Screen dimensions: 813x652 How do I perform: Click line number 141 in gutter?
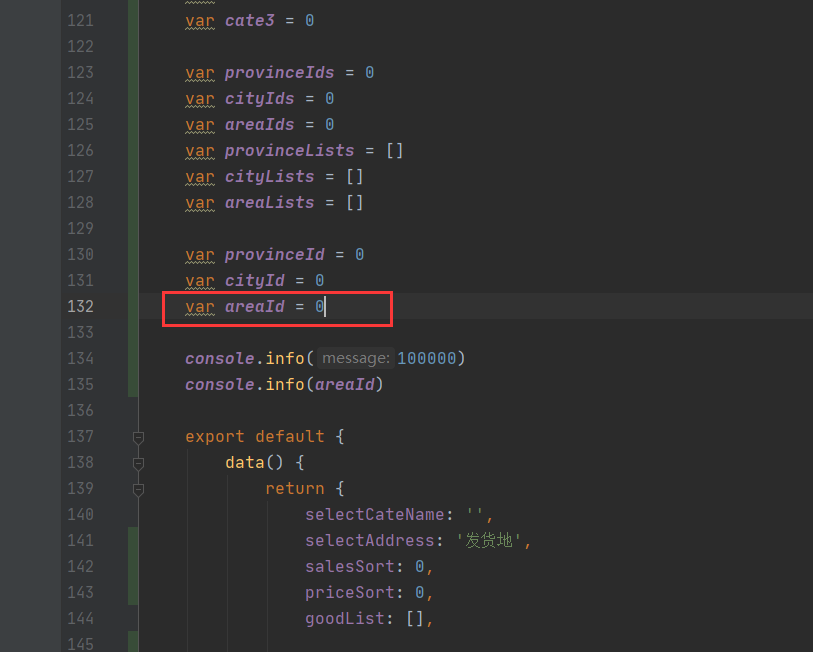(80, 540)
